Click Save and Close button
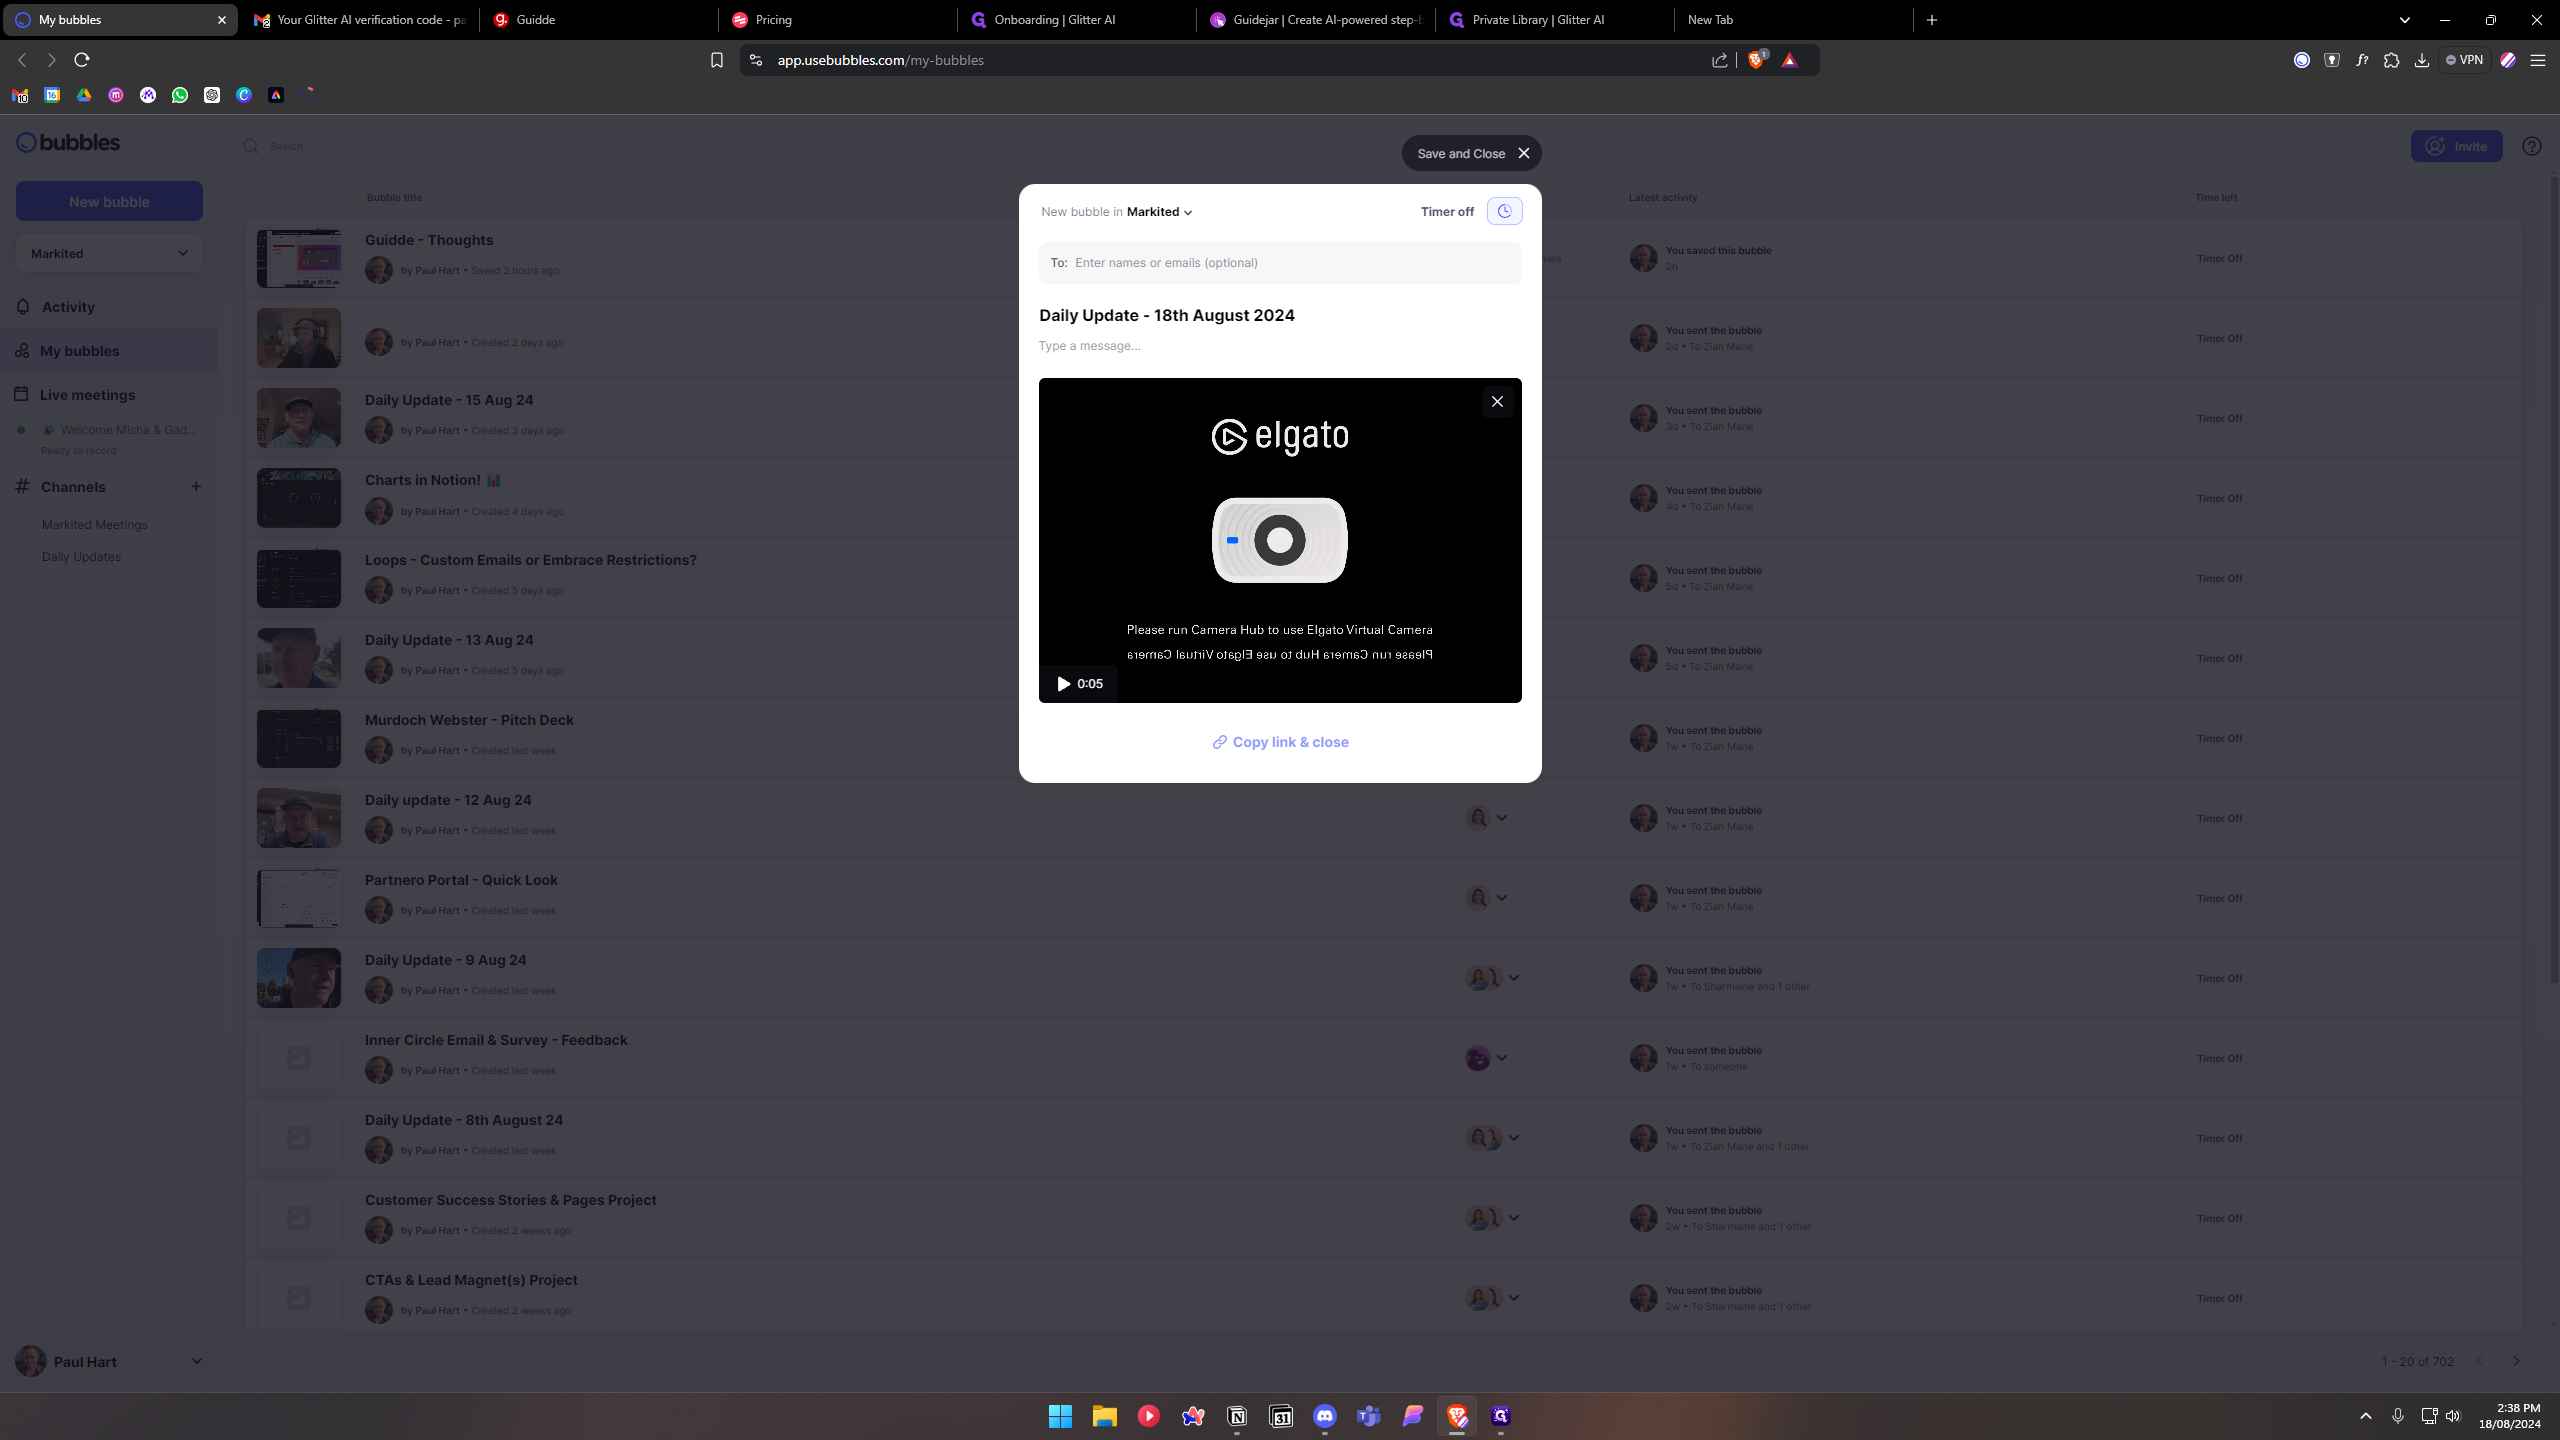Screen dimensions: 2560x1440 pos(1471,153)
